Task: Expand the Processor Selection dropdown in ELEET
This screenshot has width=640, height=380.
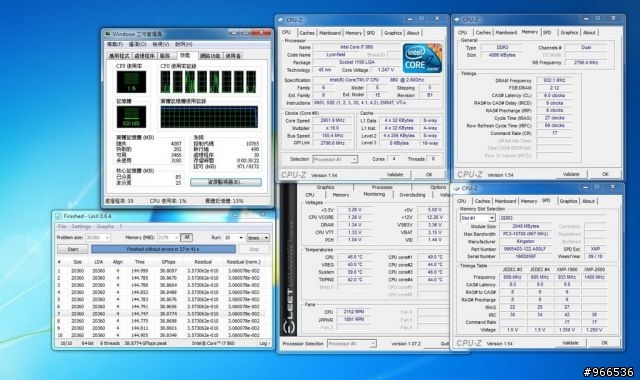Action: point(372,344)
